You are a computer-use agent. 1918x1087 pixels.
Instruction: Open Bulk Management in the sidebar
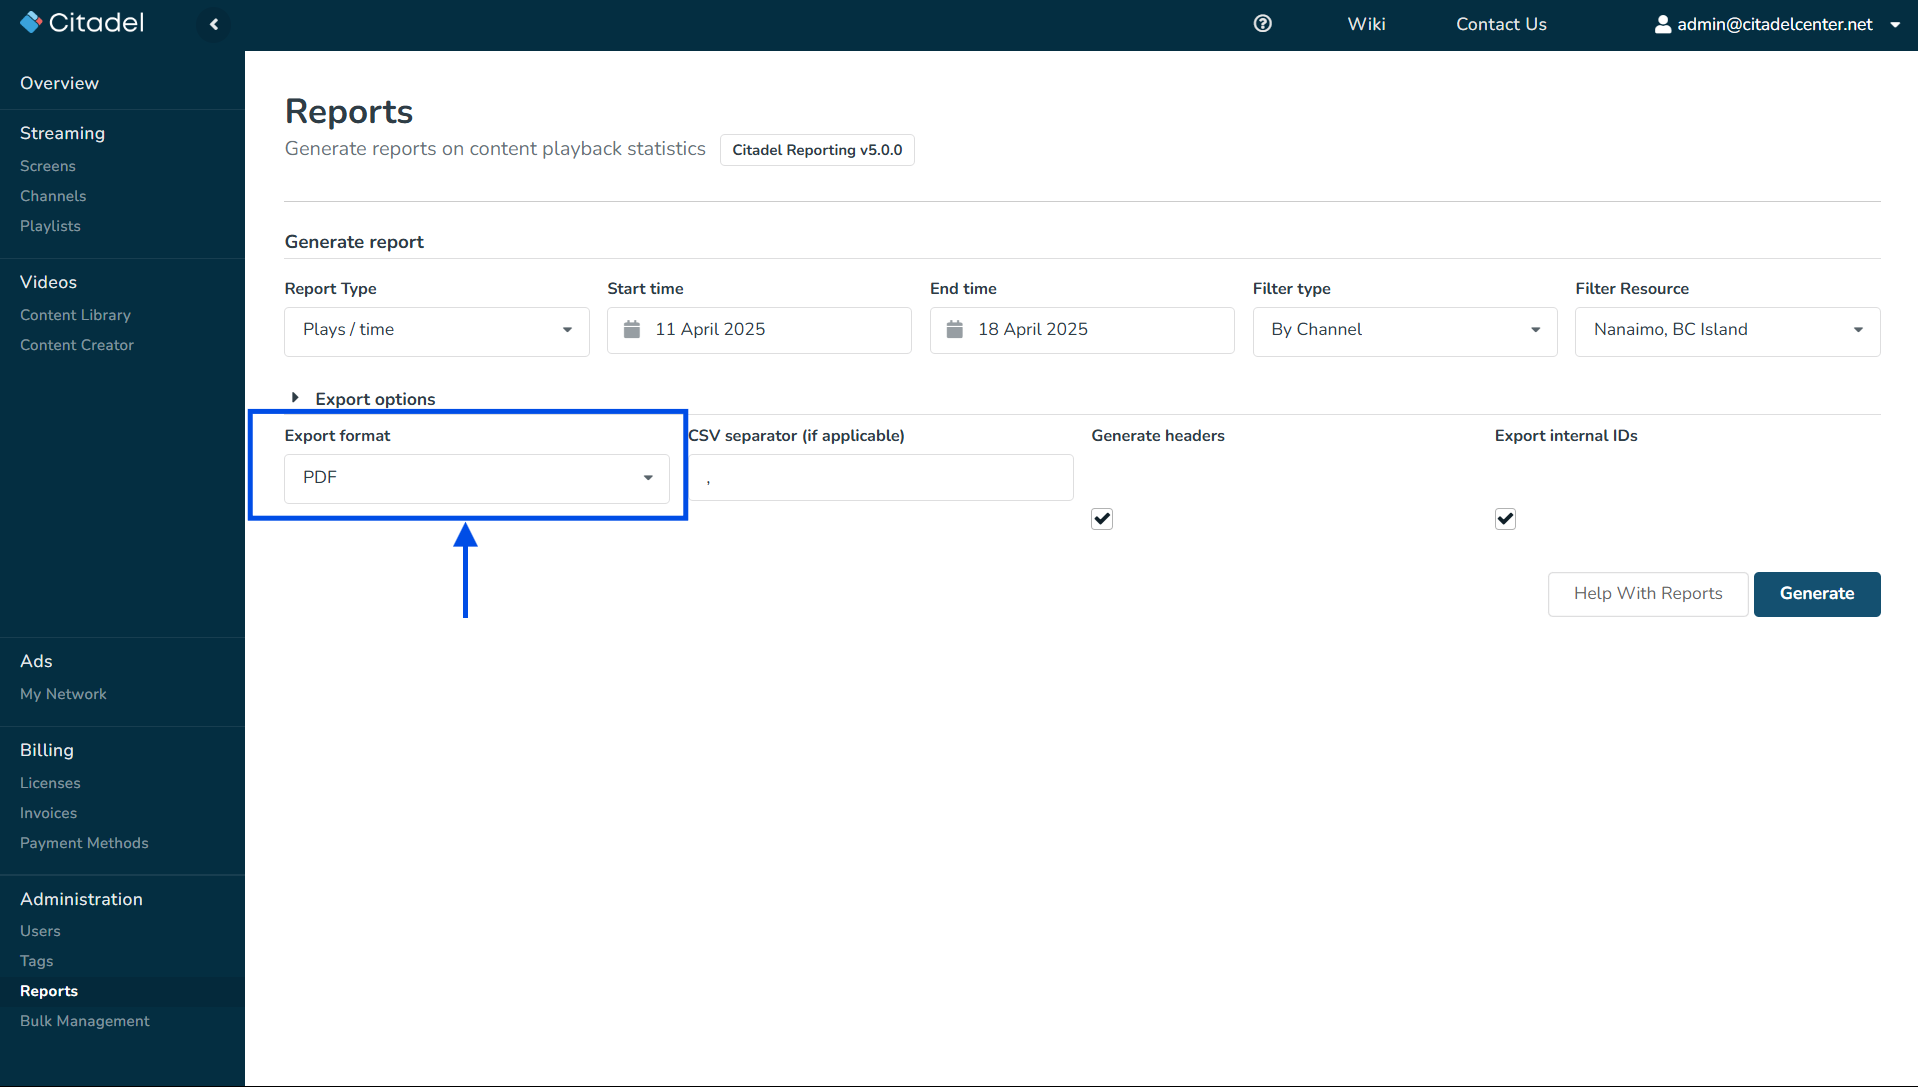pos(85,1021)
